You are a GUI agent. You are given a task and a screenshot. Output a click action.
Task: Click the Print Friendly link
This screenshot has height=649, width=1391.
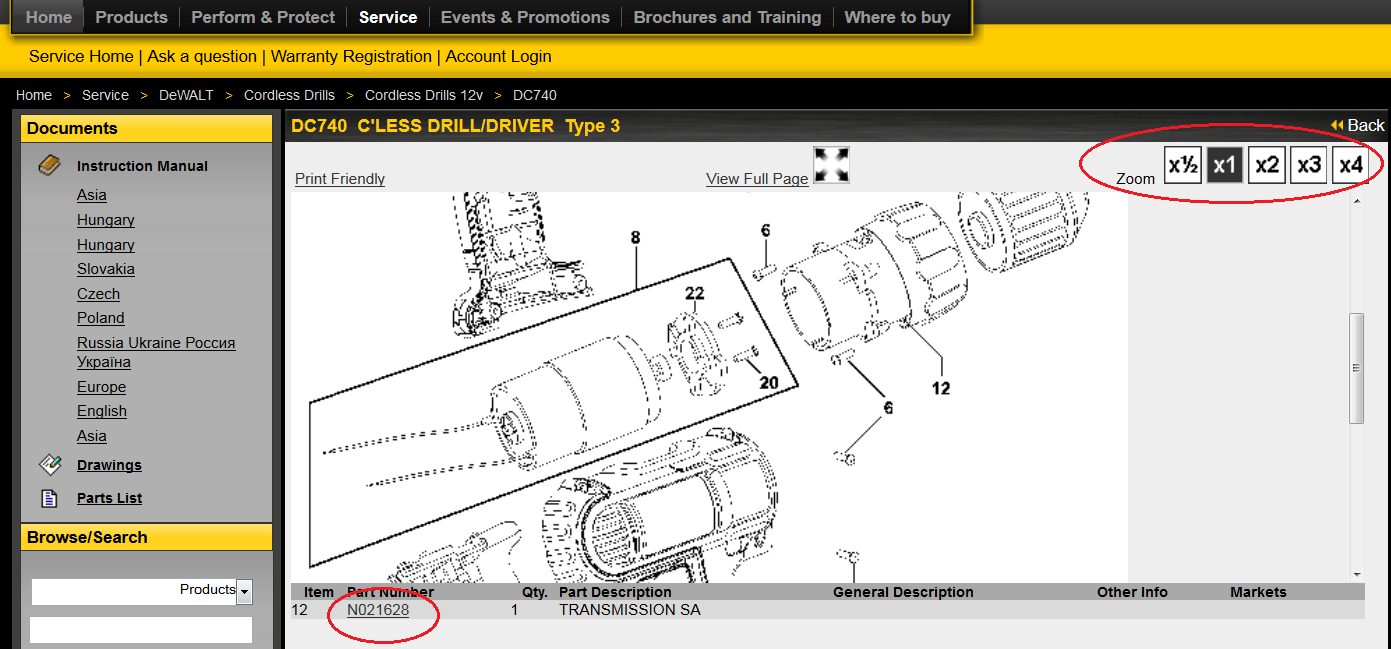340,179
